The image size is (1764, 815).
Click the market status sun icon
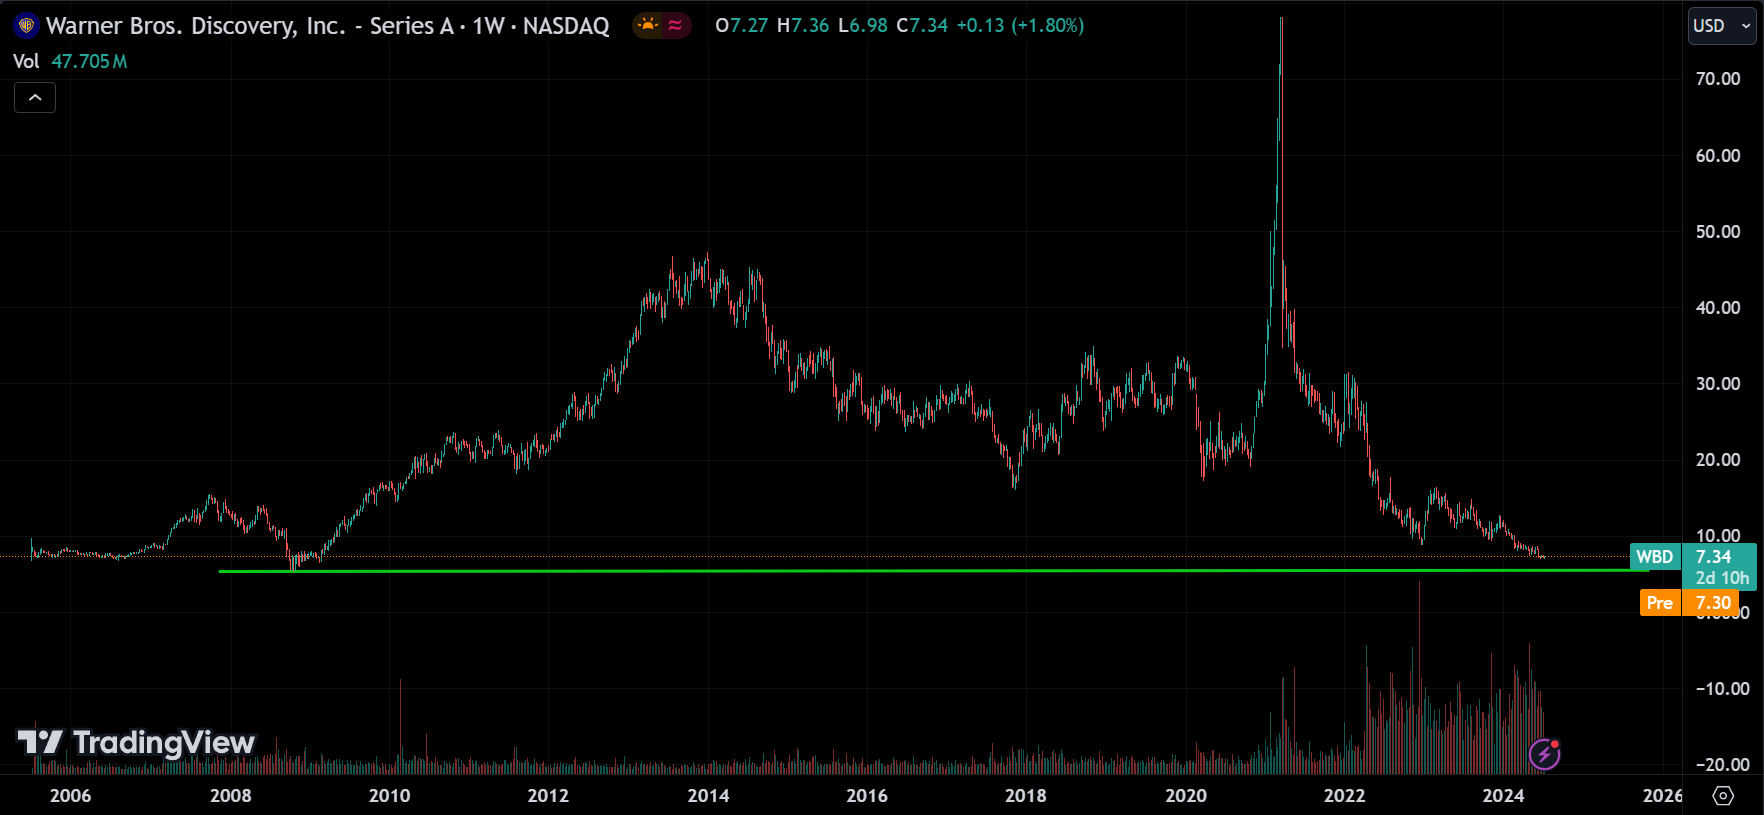coord(648,26)
